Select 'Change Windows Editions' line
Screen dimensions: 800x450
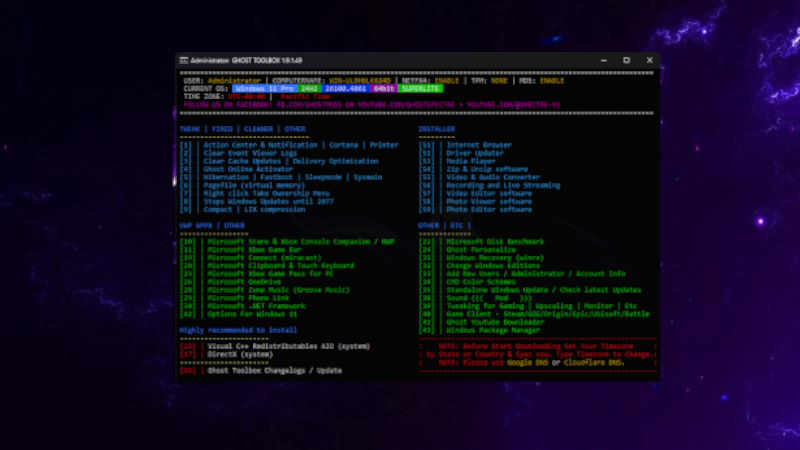pyautogui.click(x=480, y=266)
